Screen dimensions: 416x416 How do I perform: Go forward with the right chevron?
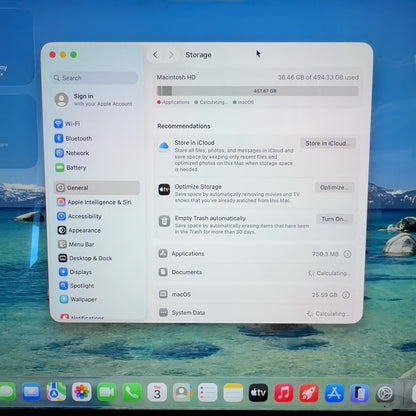click(171, 55)
